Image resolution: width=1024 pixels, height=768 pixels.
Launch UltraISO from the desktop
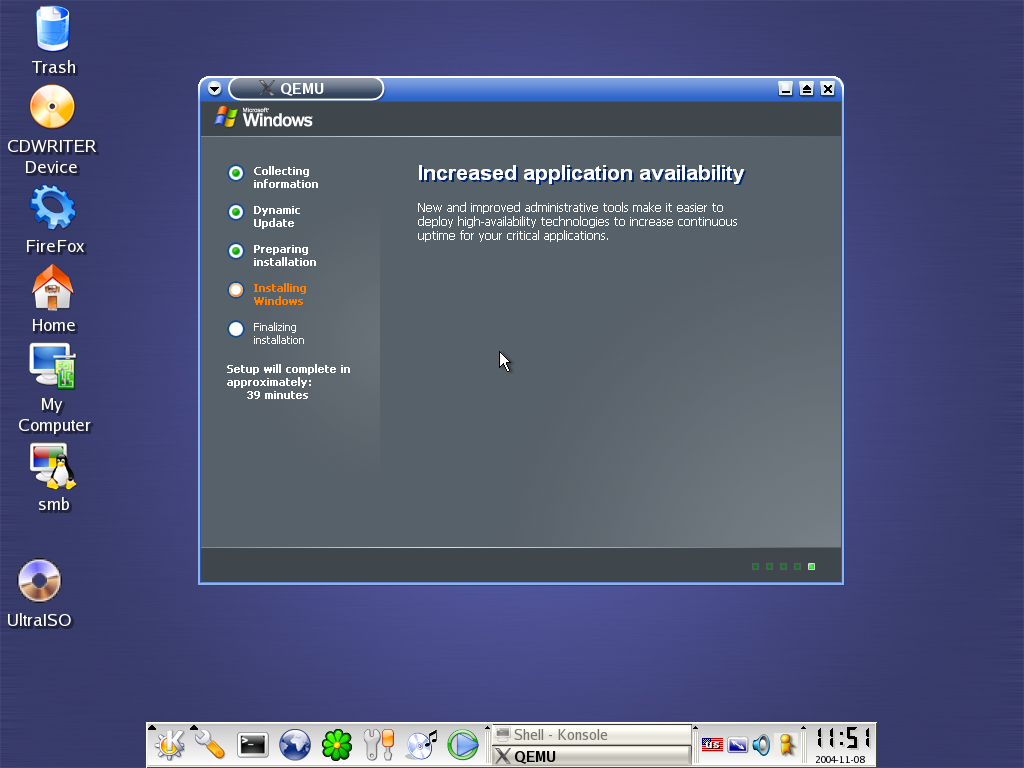39,581
